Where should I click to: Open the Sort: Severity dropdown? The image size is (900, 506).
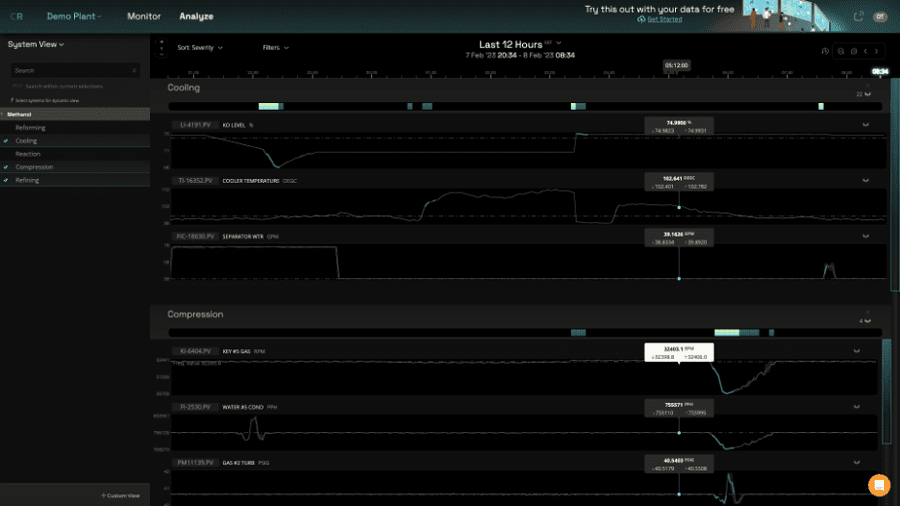(x=200, y=47)
